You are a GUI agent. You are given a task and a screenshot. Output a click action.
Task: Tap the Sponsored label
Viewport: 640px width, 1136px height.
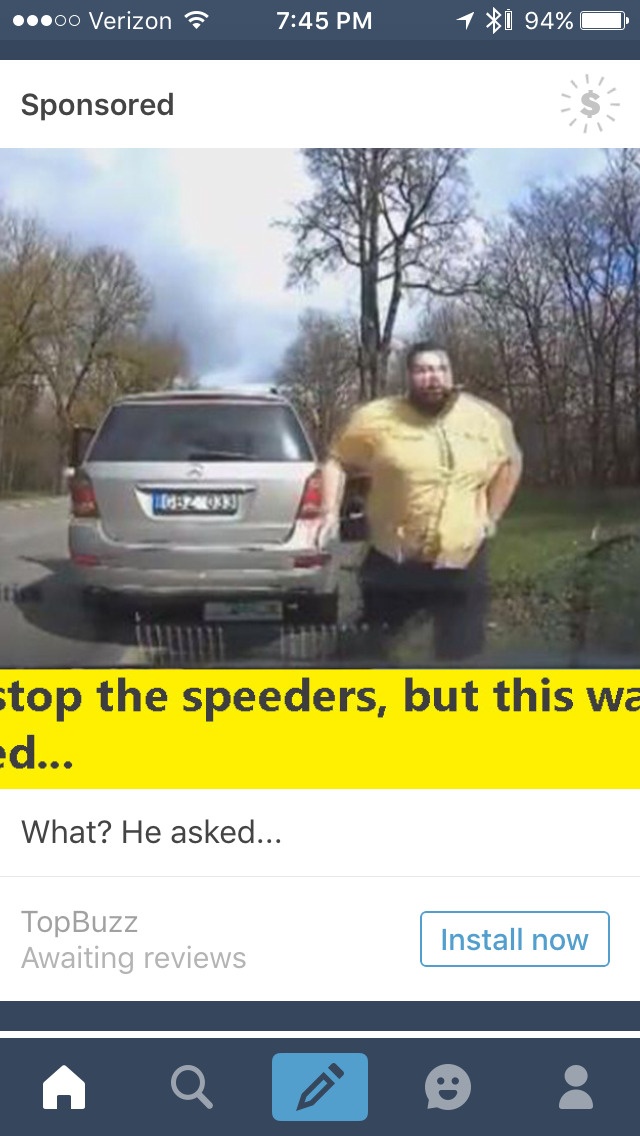98,104
